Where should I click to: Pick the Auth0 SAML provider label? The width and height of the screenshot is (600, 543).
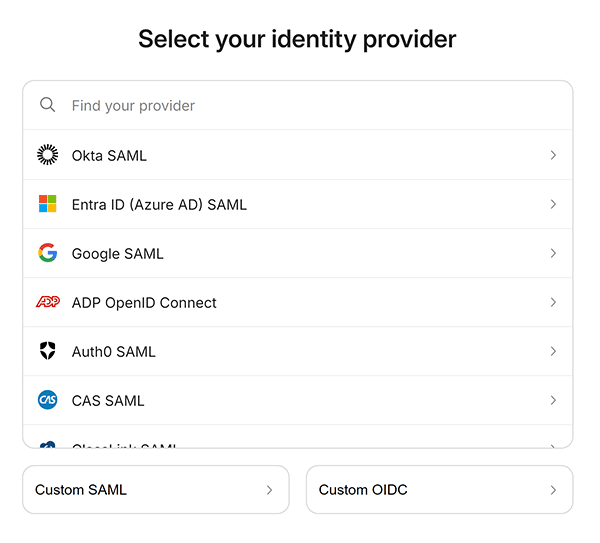tap(114, 352)
